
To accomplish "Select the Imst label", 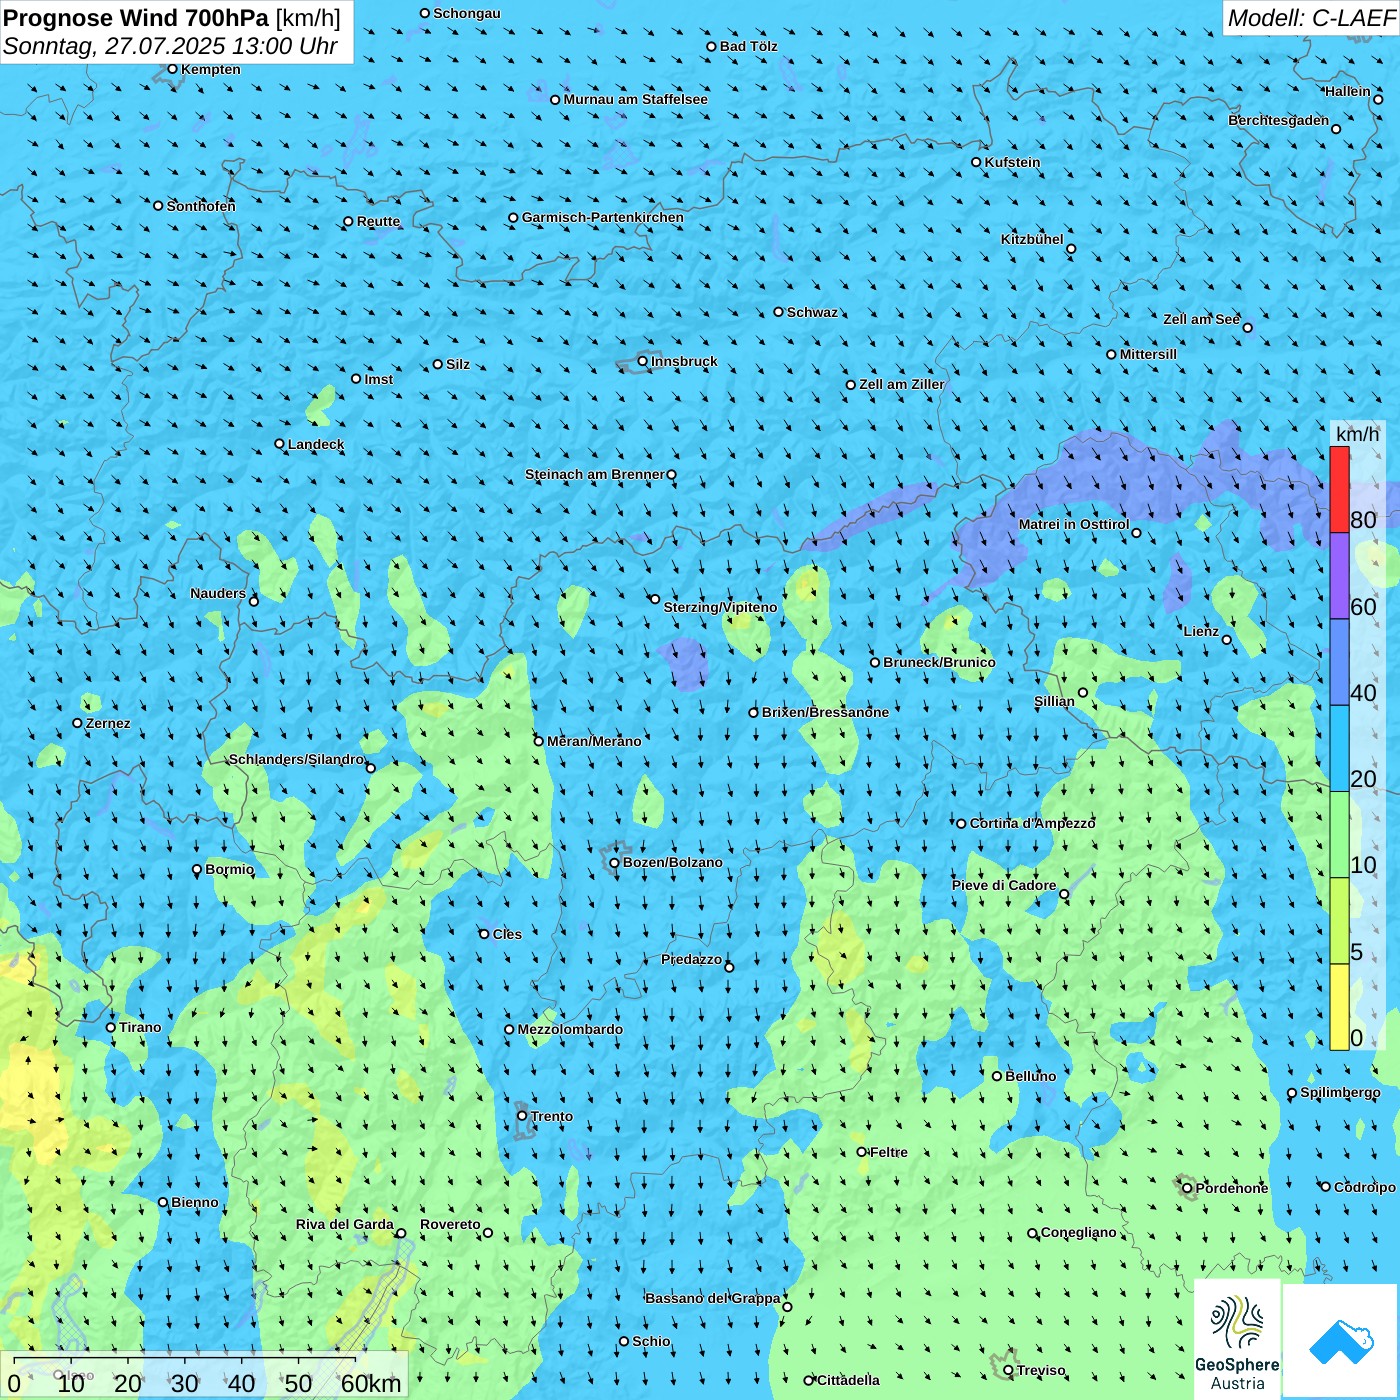I will (379, 379).
